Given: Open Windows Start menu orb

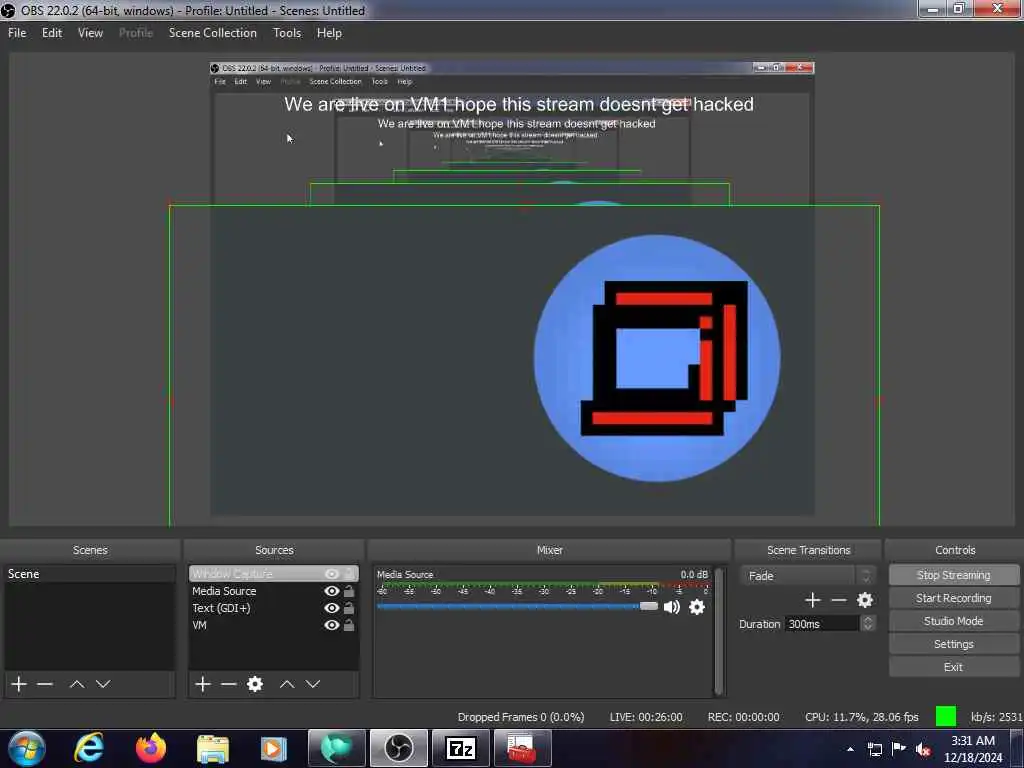Looking at the screenshot, I should click(27, 748).
